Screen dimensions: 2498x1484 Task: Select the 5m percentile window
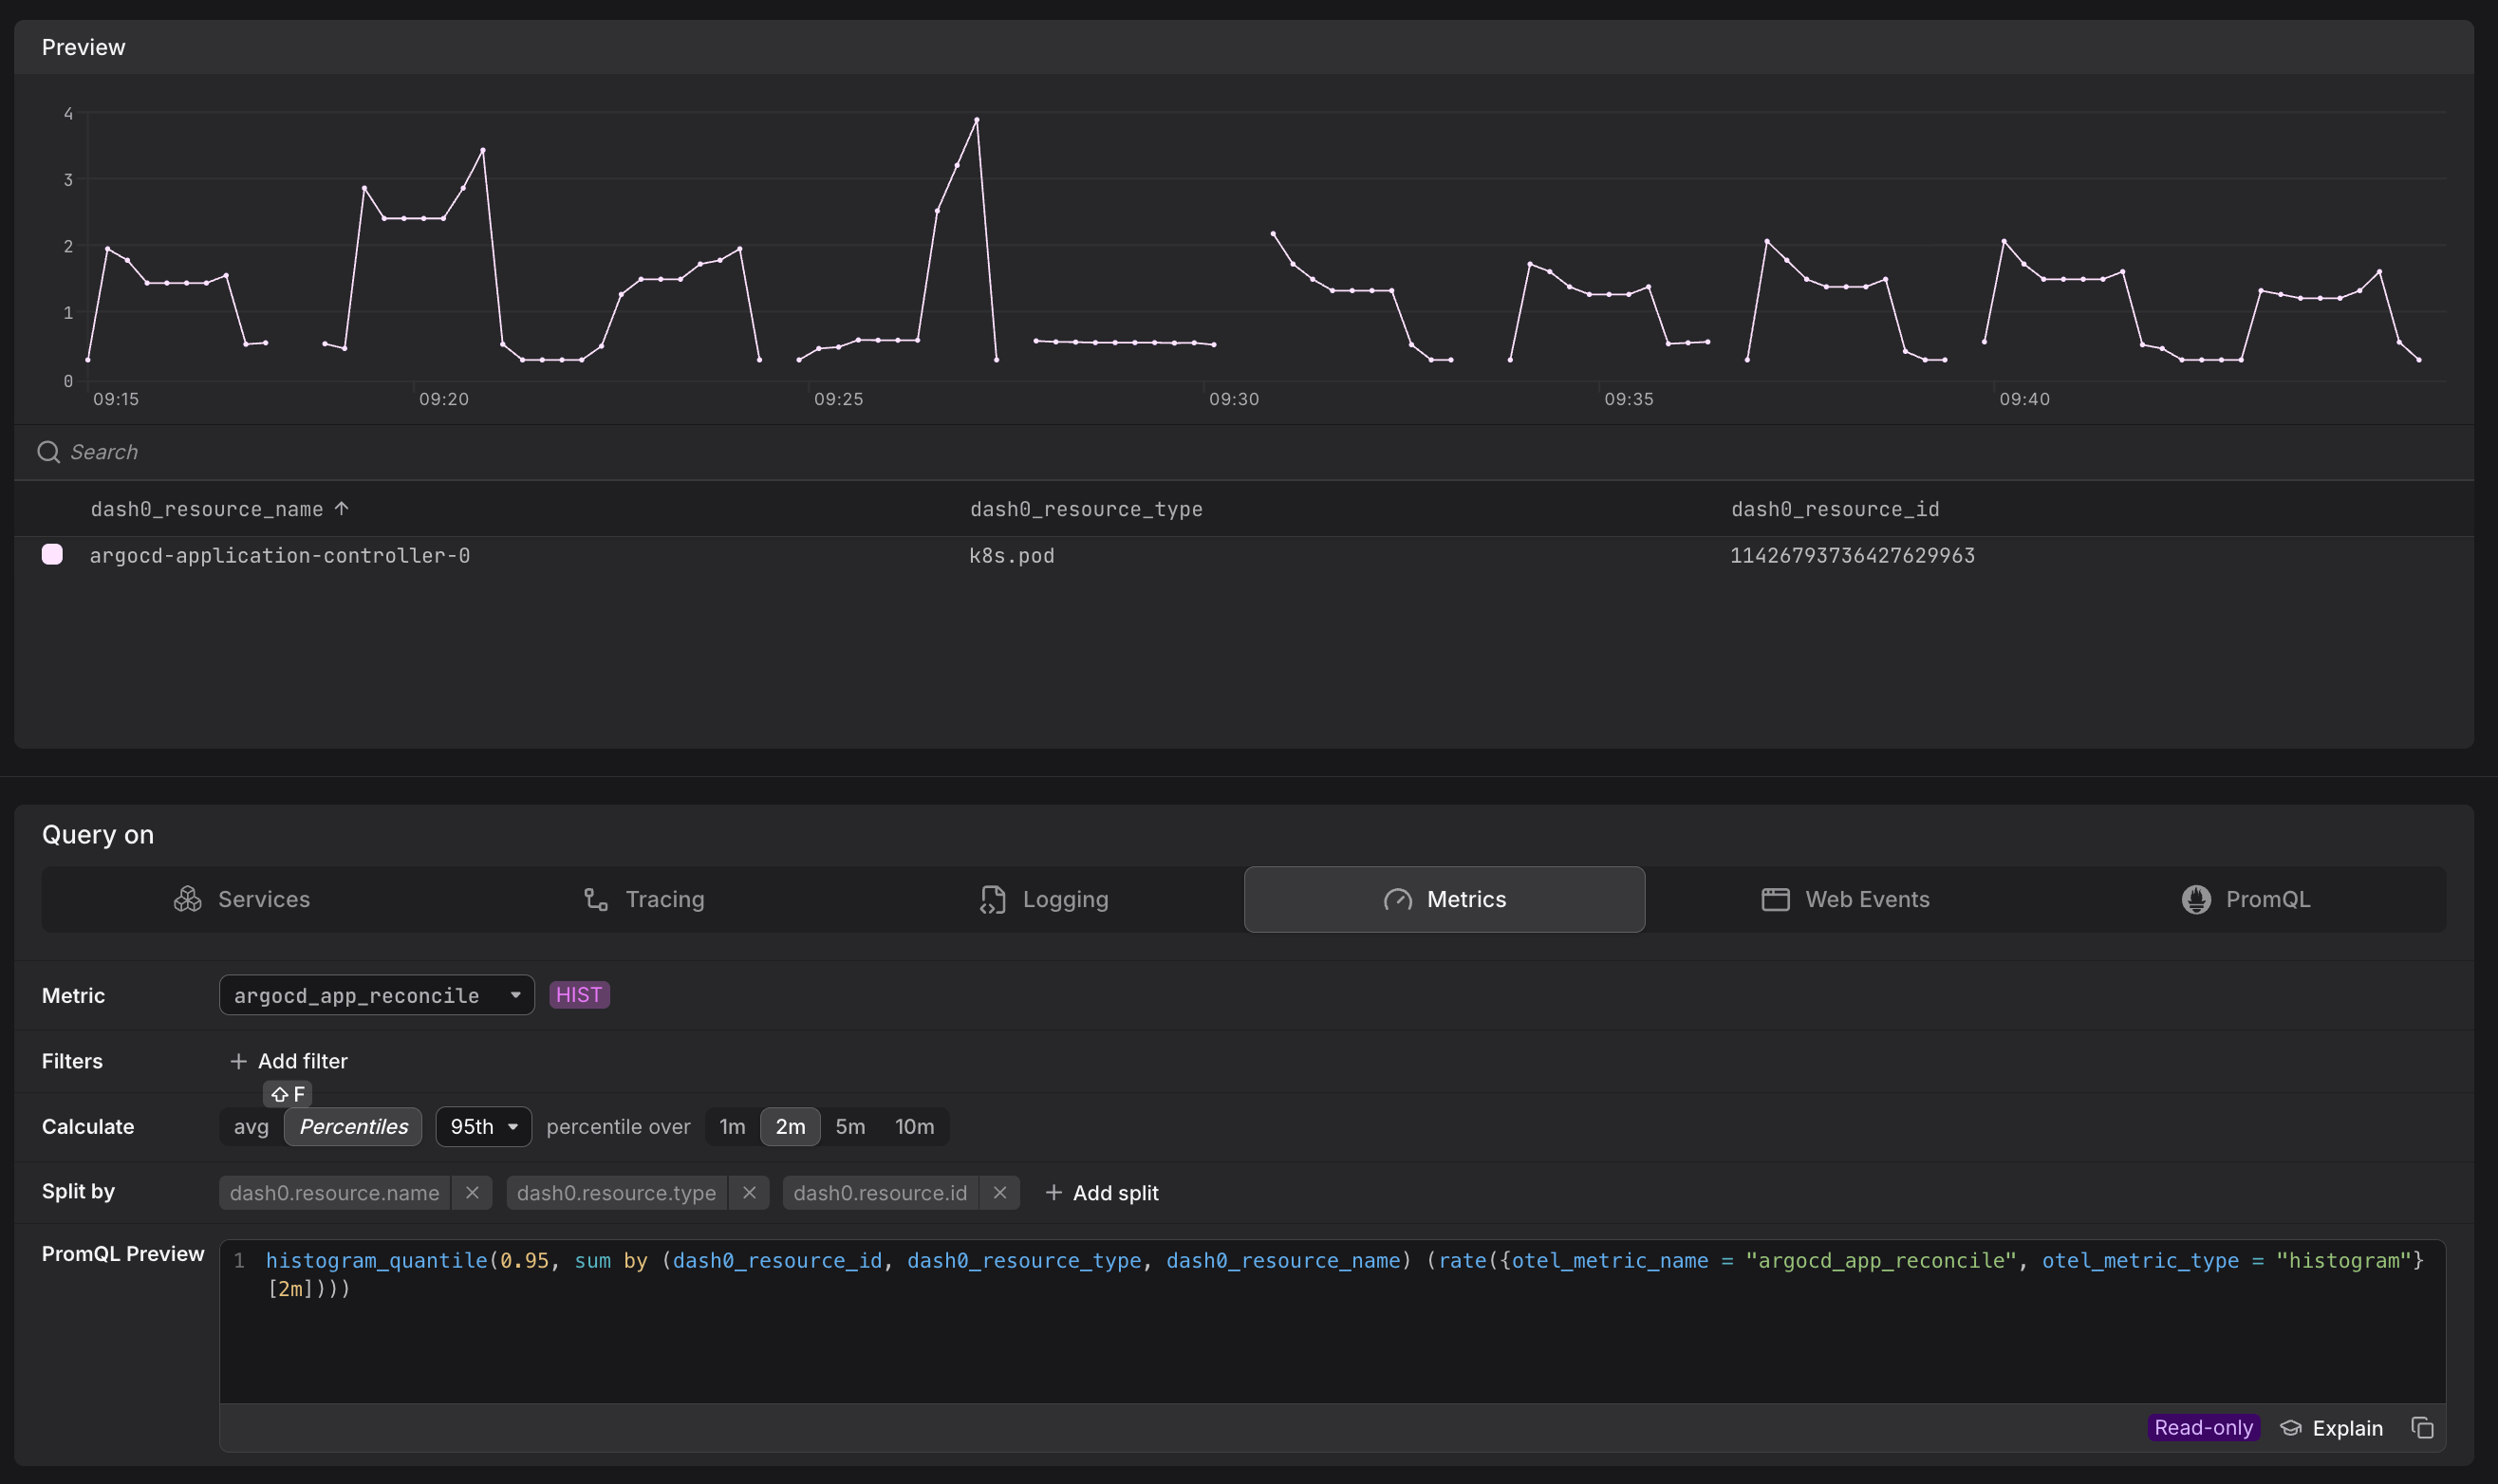tap(849, 1126)
